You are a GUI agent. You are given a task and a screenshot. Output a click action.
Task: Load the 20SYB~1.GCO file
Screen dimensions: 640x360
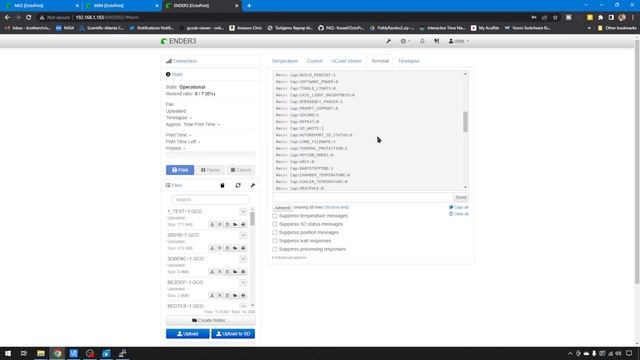[x=235, y=248]
